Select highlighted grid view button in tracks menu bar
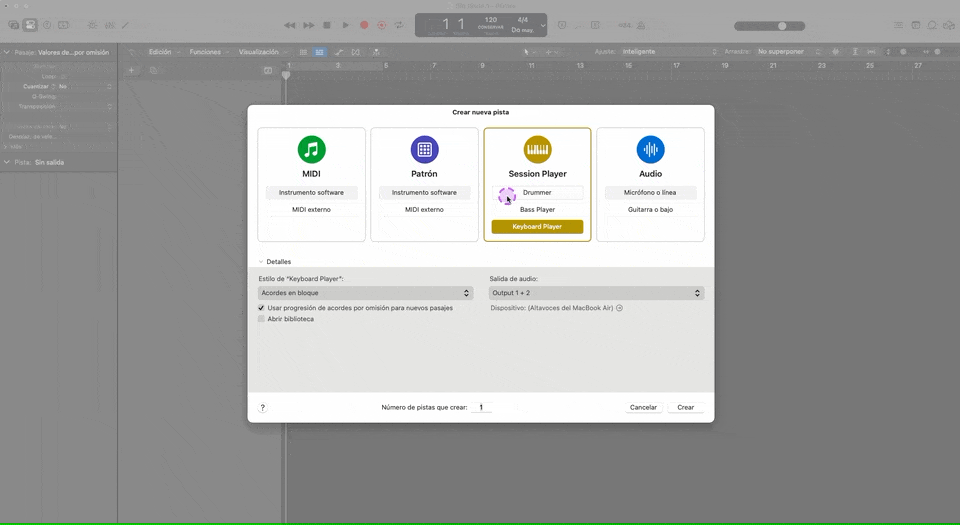Viewport: 960px width, 525px height. [320, 52]
